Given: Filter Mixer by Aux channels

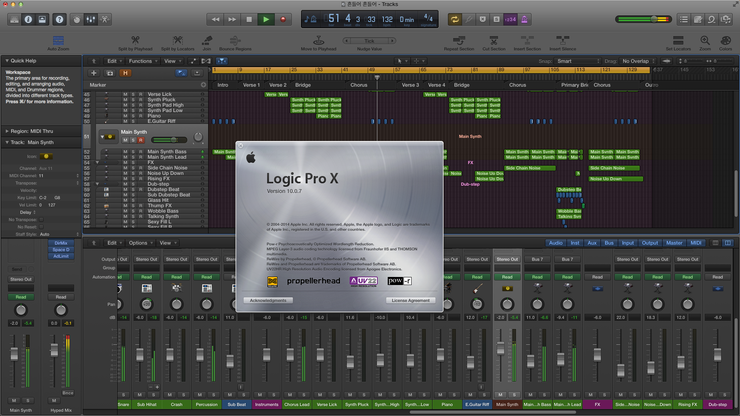Looking at the screenshot, I should [592, 243].
